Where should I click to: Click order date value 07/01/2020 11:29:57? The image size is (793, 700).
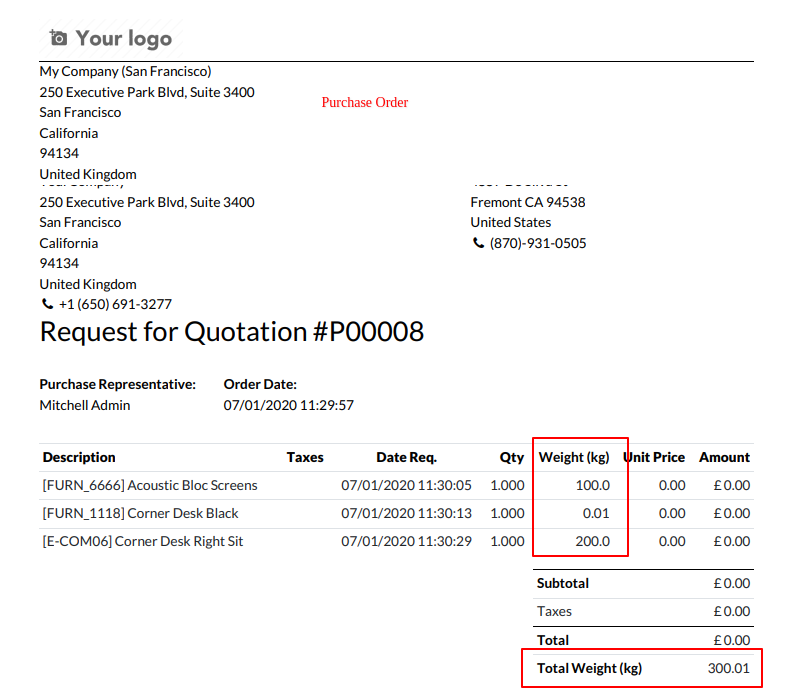(289, 405)
